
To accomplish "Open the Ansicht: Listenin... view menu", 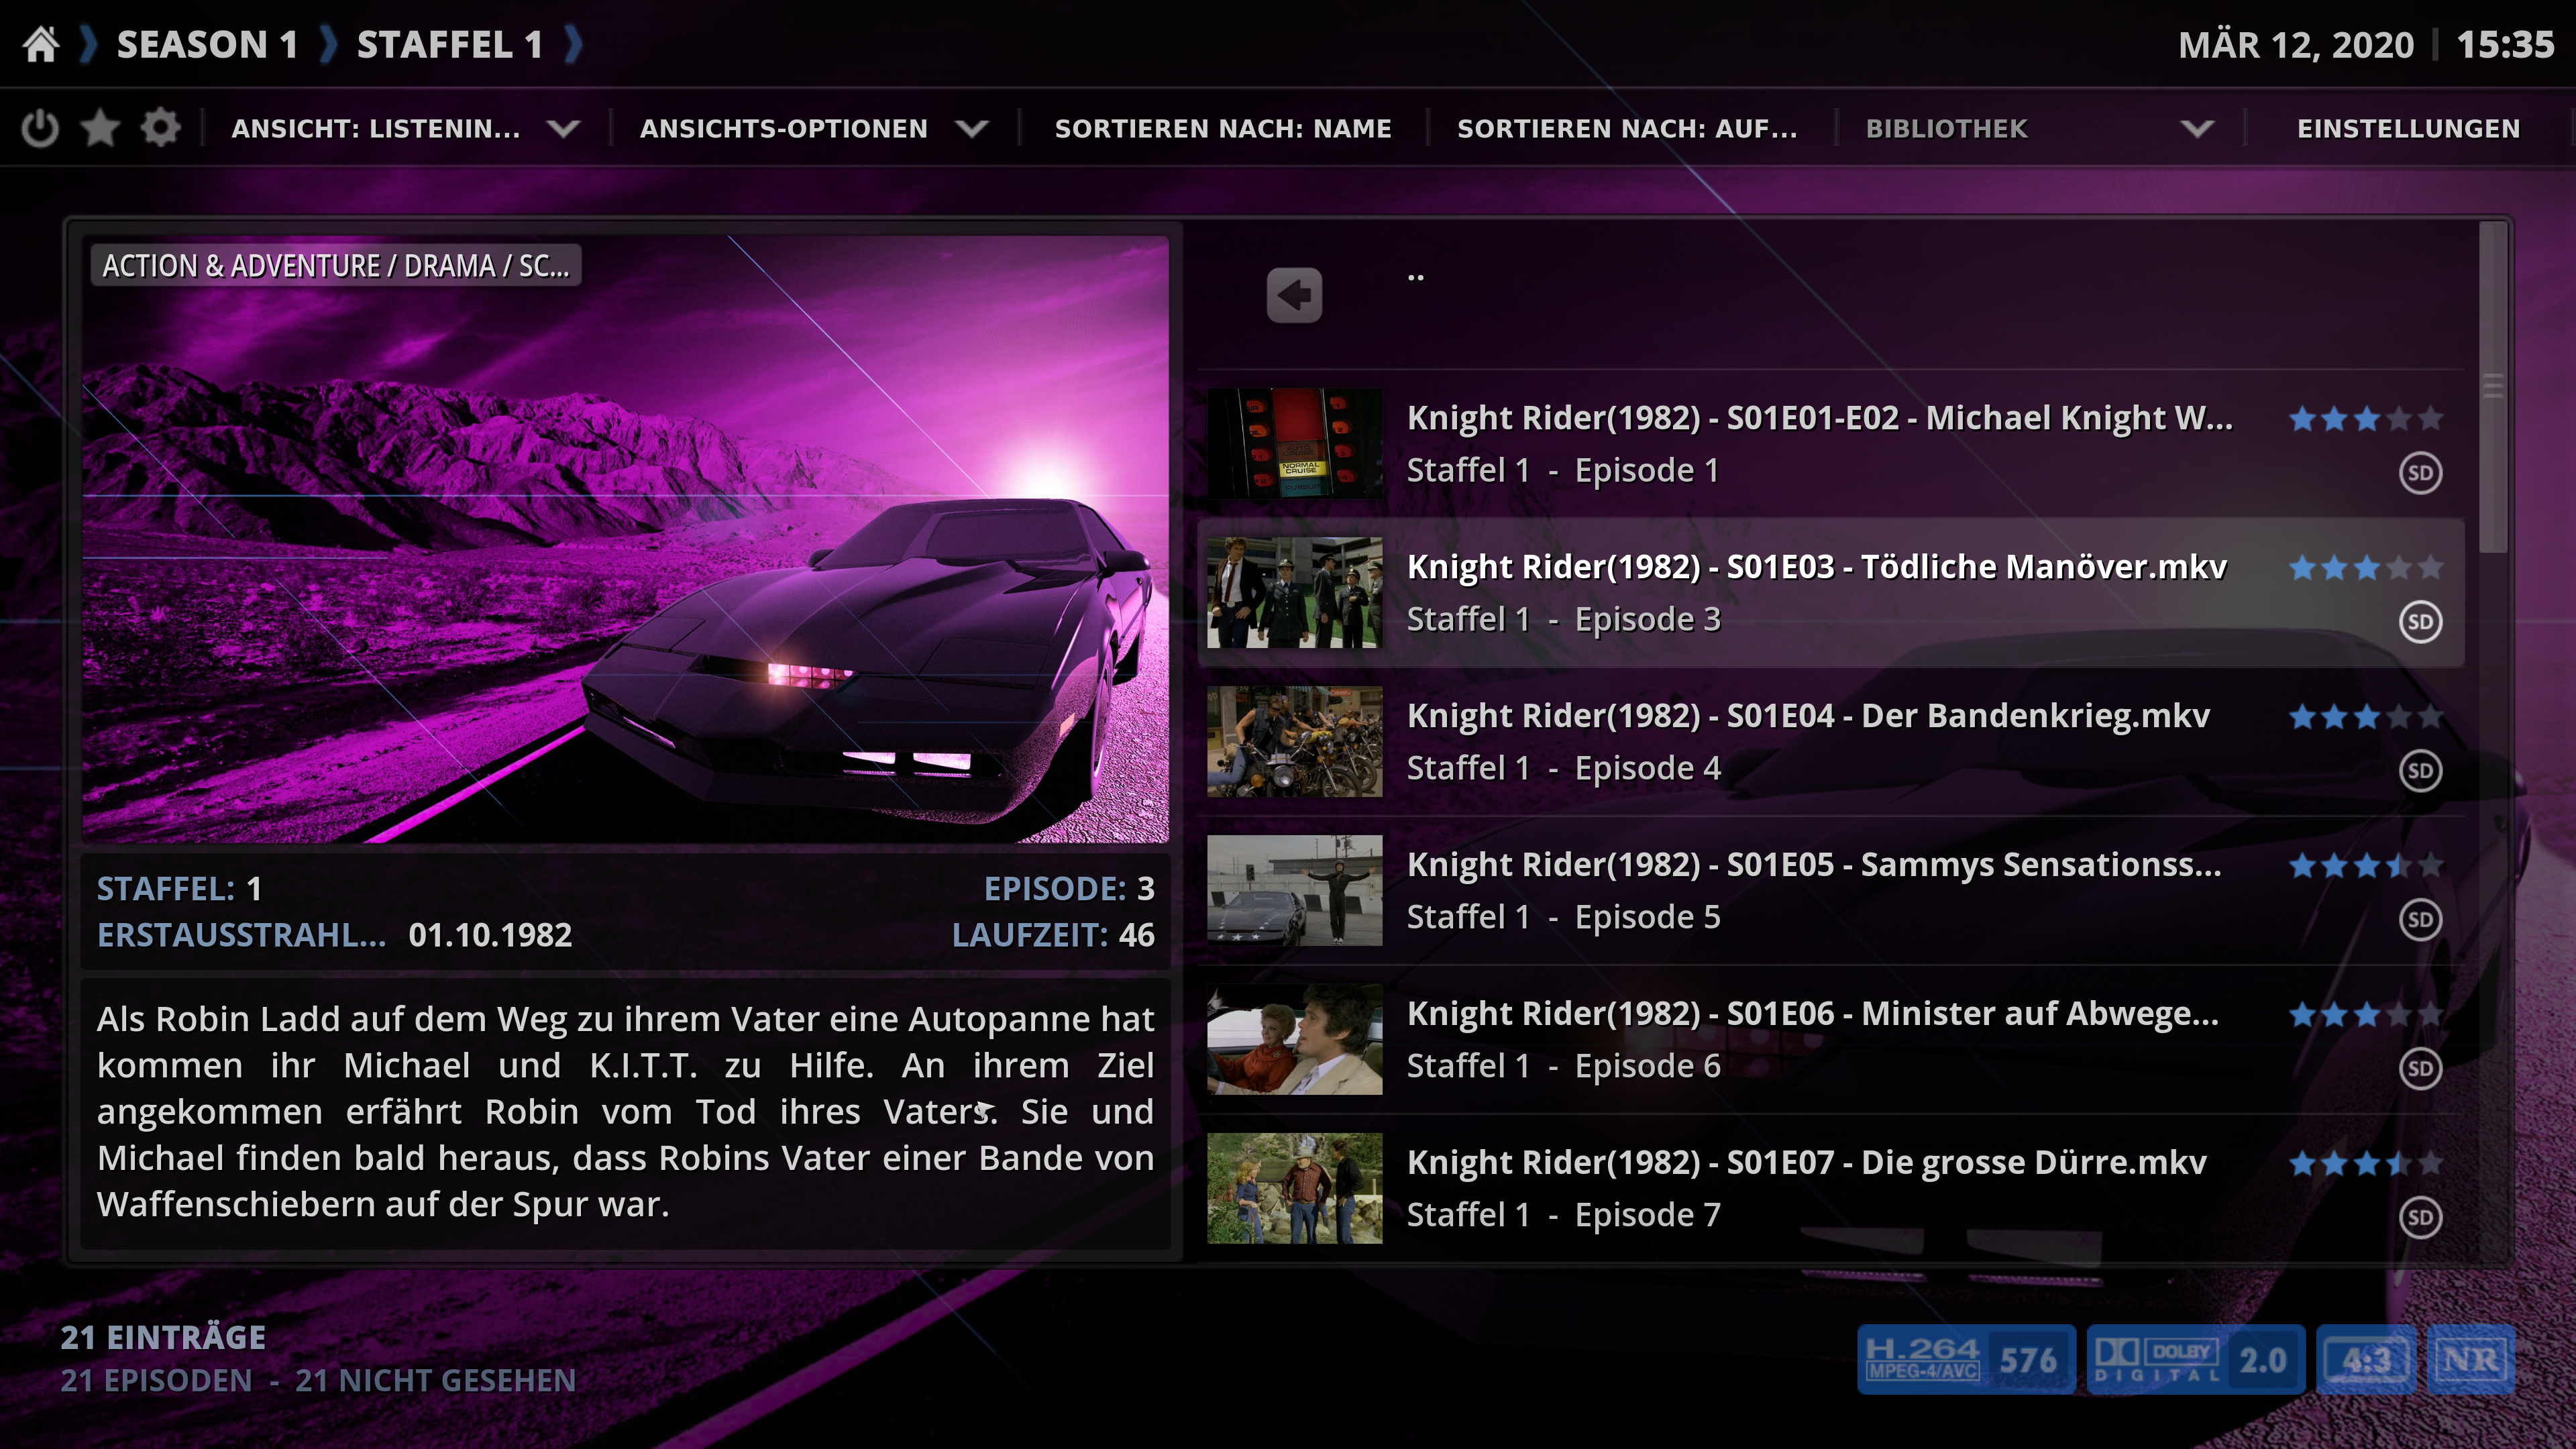I will pyautogui.click(x=376, y=129).
